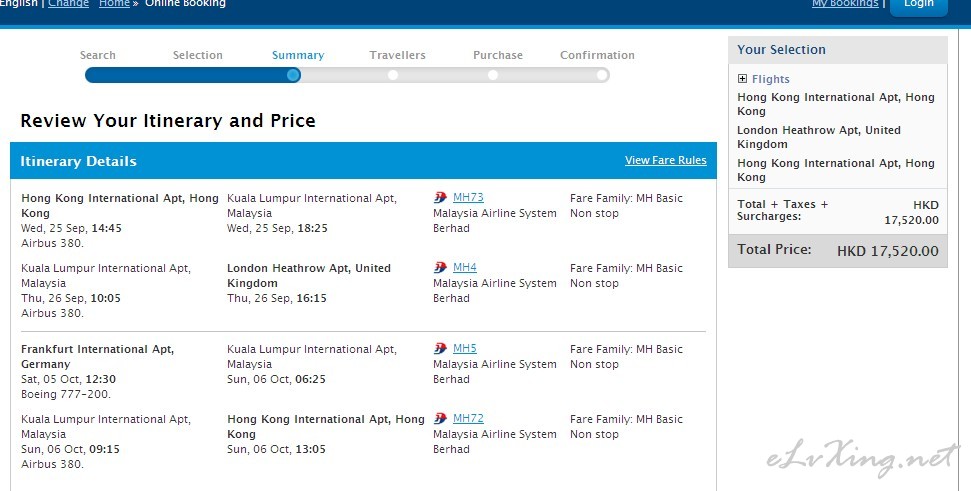Click the 'Wed, 25 Sep, 18:25' arrival time

pyautogui.click(x=277, y=228)
